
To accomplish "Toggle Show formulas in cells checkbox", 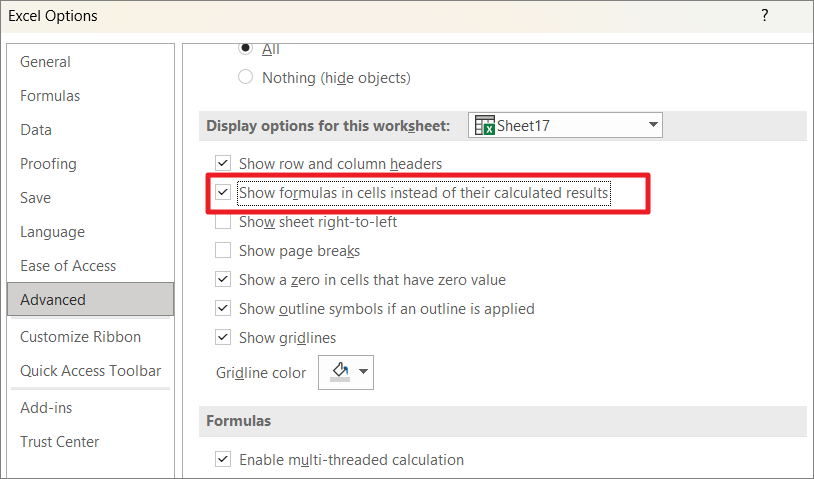I will (223, 192).
